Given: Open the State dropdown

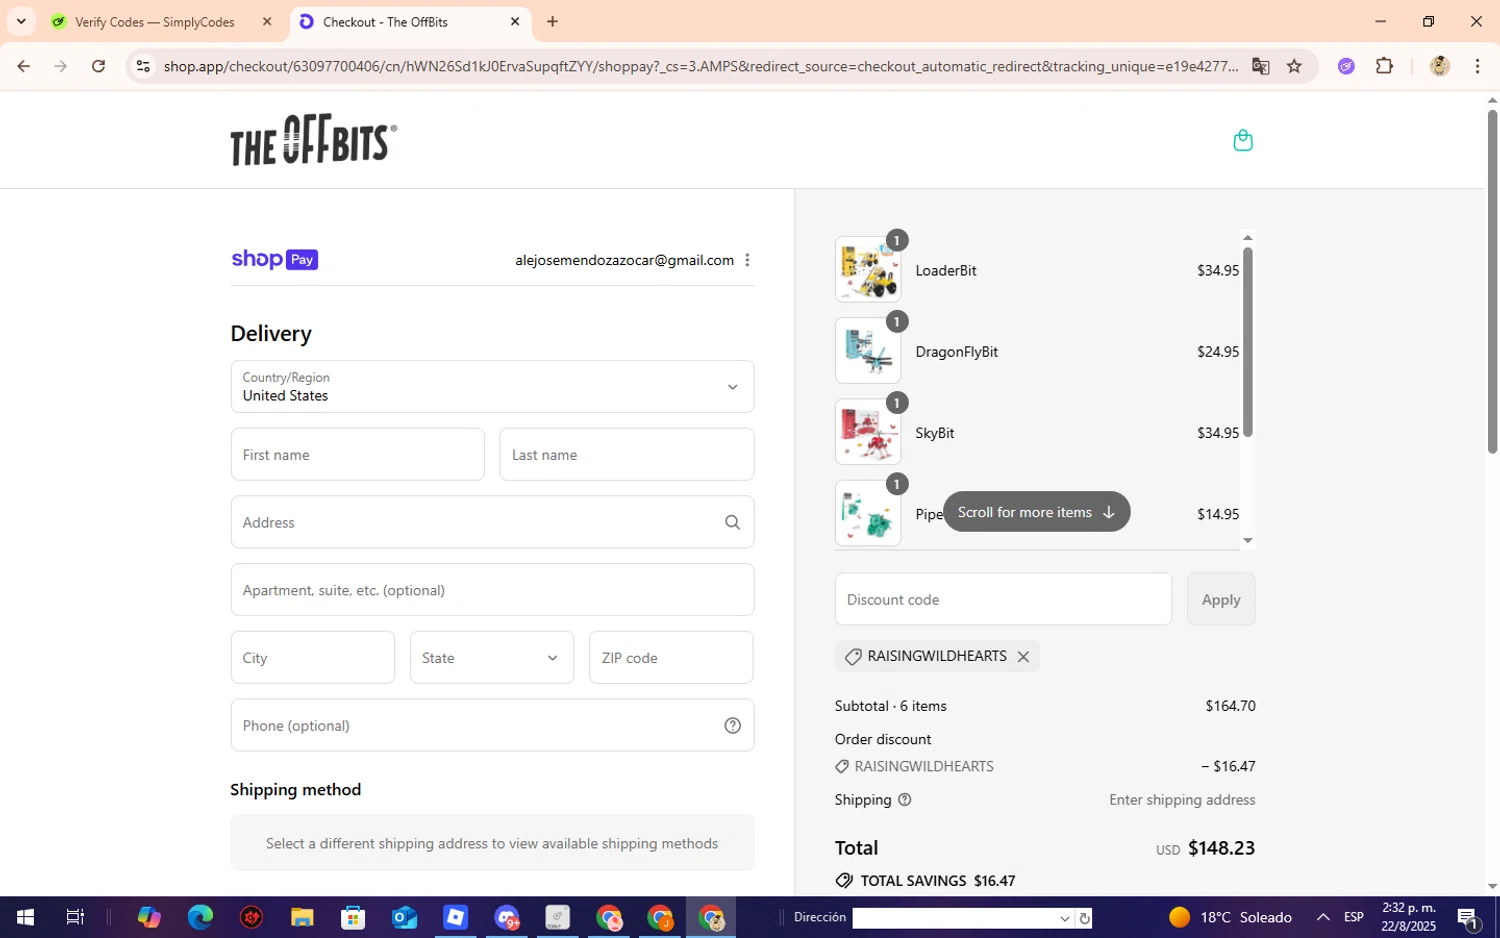Looking at the screenshot, I should click(x=492, y=658).
